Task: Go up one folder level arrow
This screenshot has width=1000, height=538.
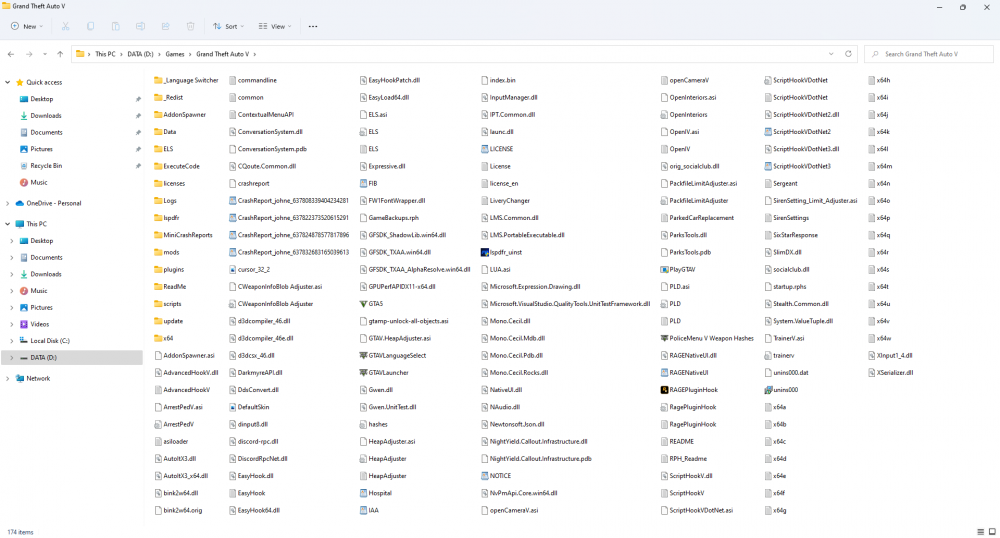Action: pos(60,54)
